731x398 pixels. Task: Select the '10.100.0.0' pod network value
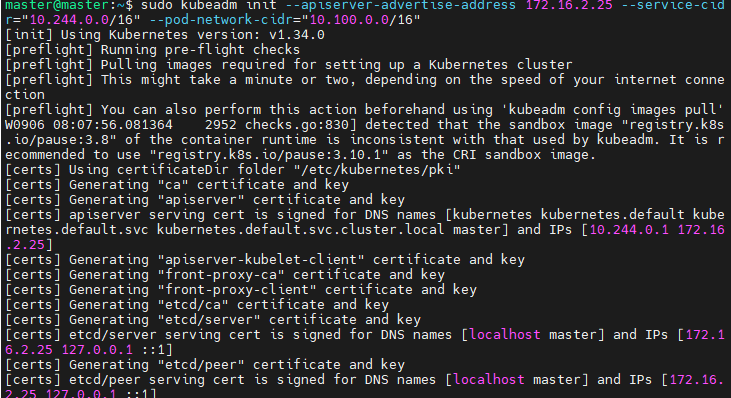pos(349,20)
